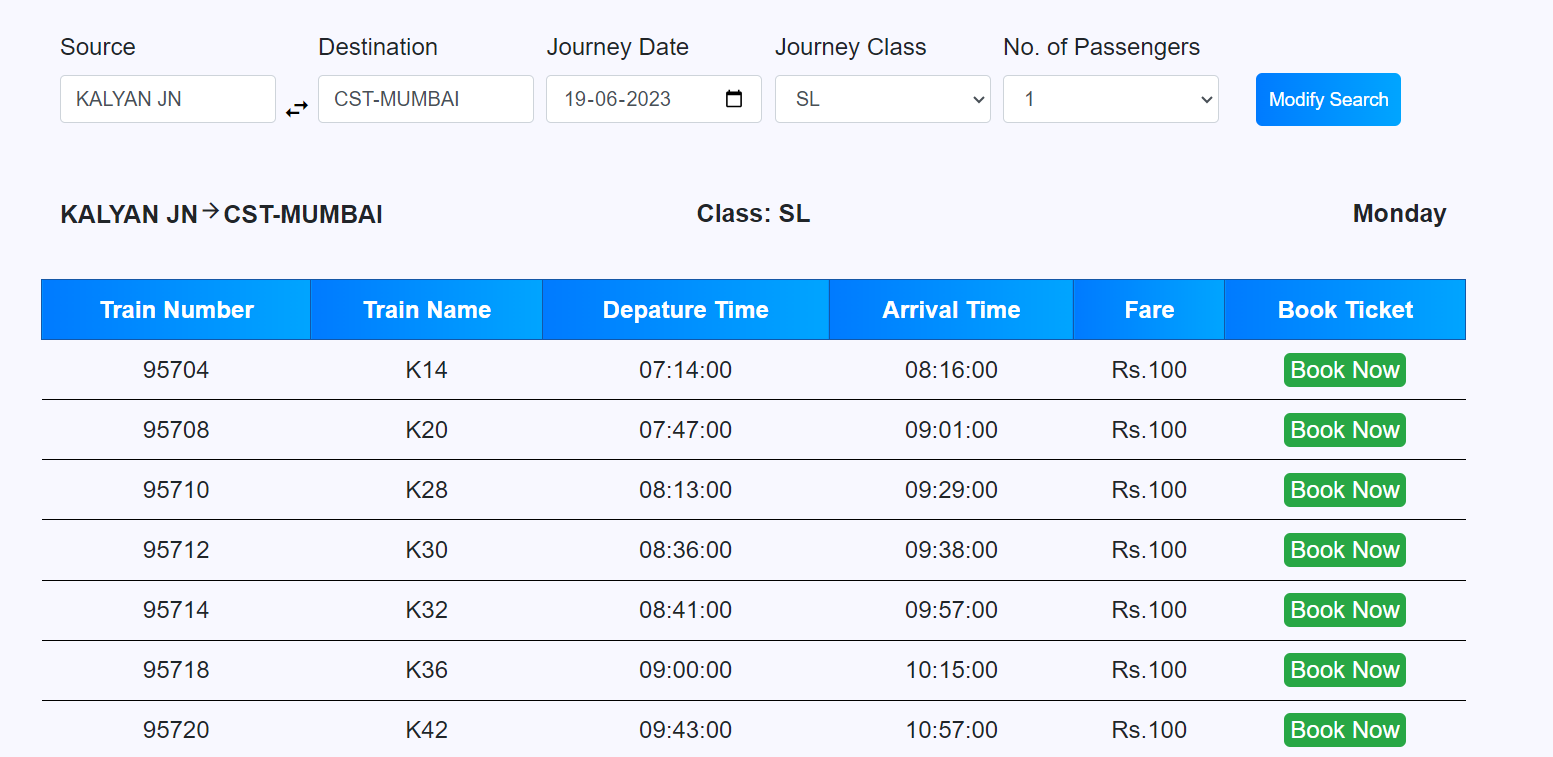Image resolution: width=1553 pixels, height=757 pixels.
Task: Click the Destination input field
Action: pos(425,99)
